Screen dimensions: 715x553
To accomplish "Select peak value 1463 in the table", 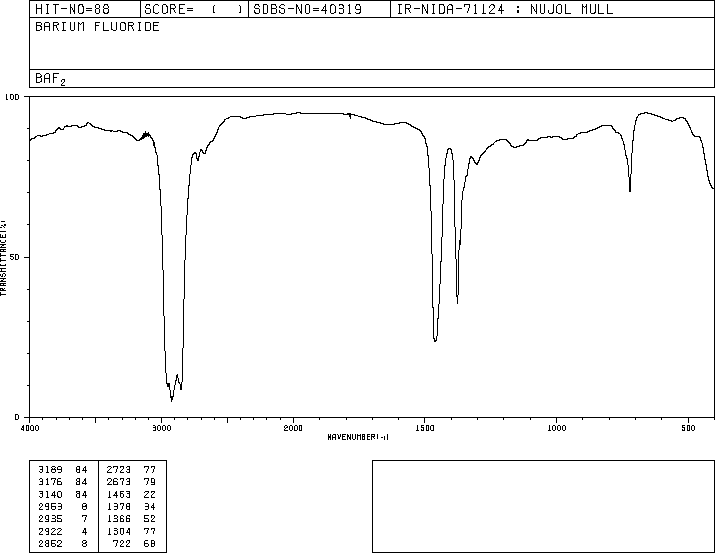I will point(119,495).
